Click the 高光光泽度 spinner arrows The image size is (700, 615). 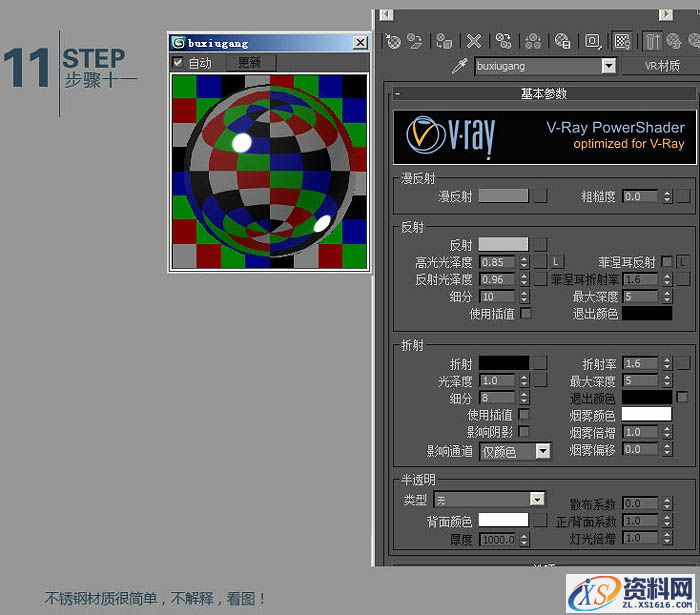pyautogui.click(x=524, y=262)
